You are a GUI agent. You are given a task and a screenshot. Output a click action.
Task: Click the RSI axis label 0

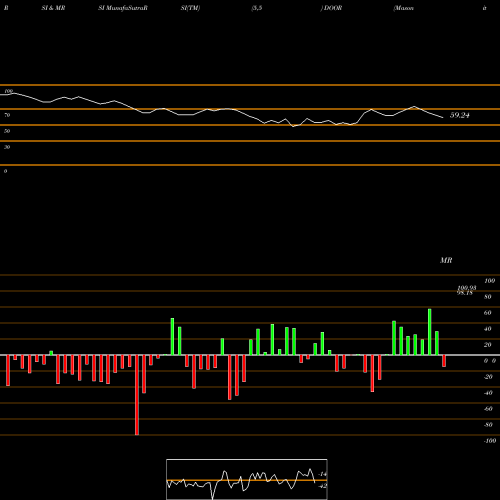click(5, 171)
